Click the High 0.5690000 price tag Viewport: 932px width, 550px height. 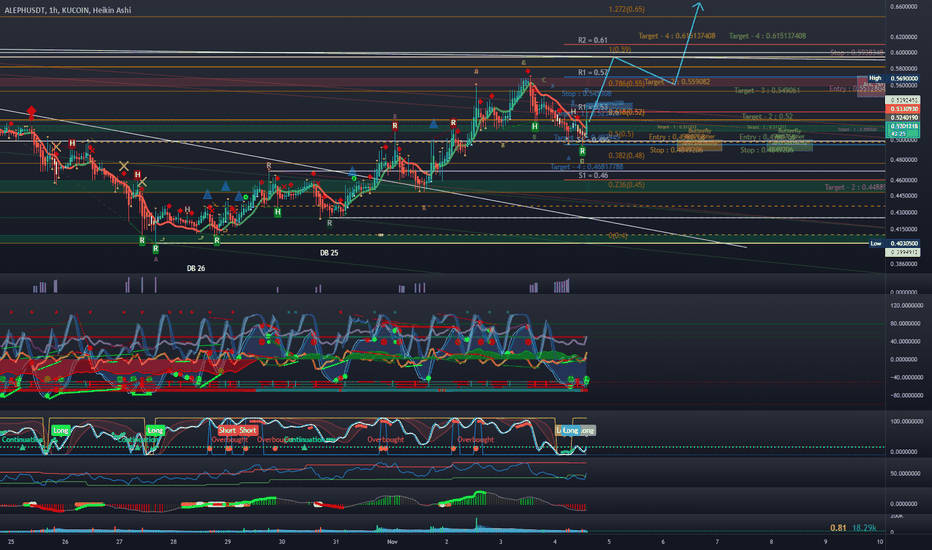tap(893, 78)
